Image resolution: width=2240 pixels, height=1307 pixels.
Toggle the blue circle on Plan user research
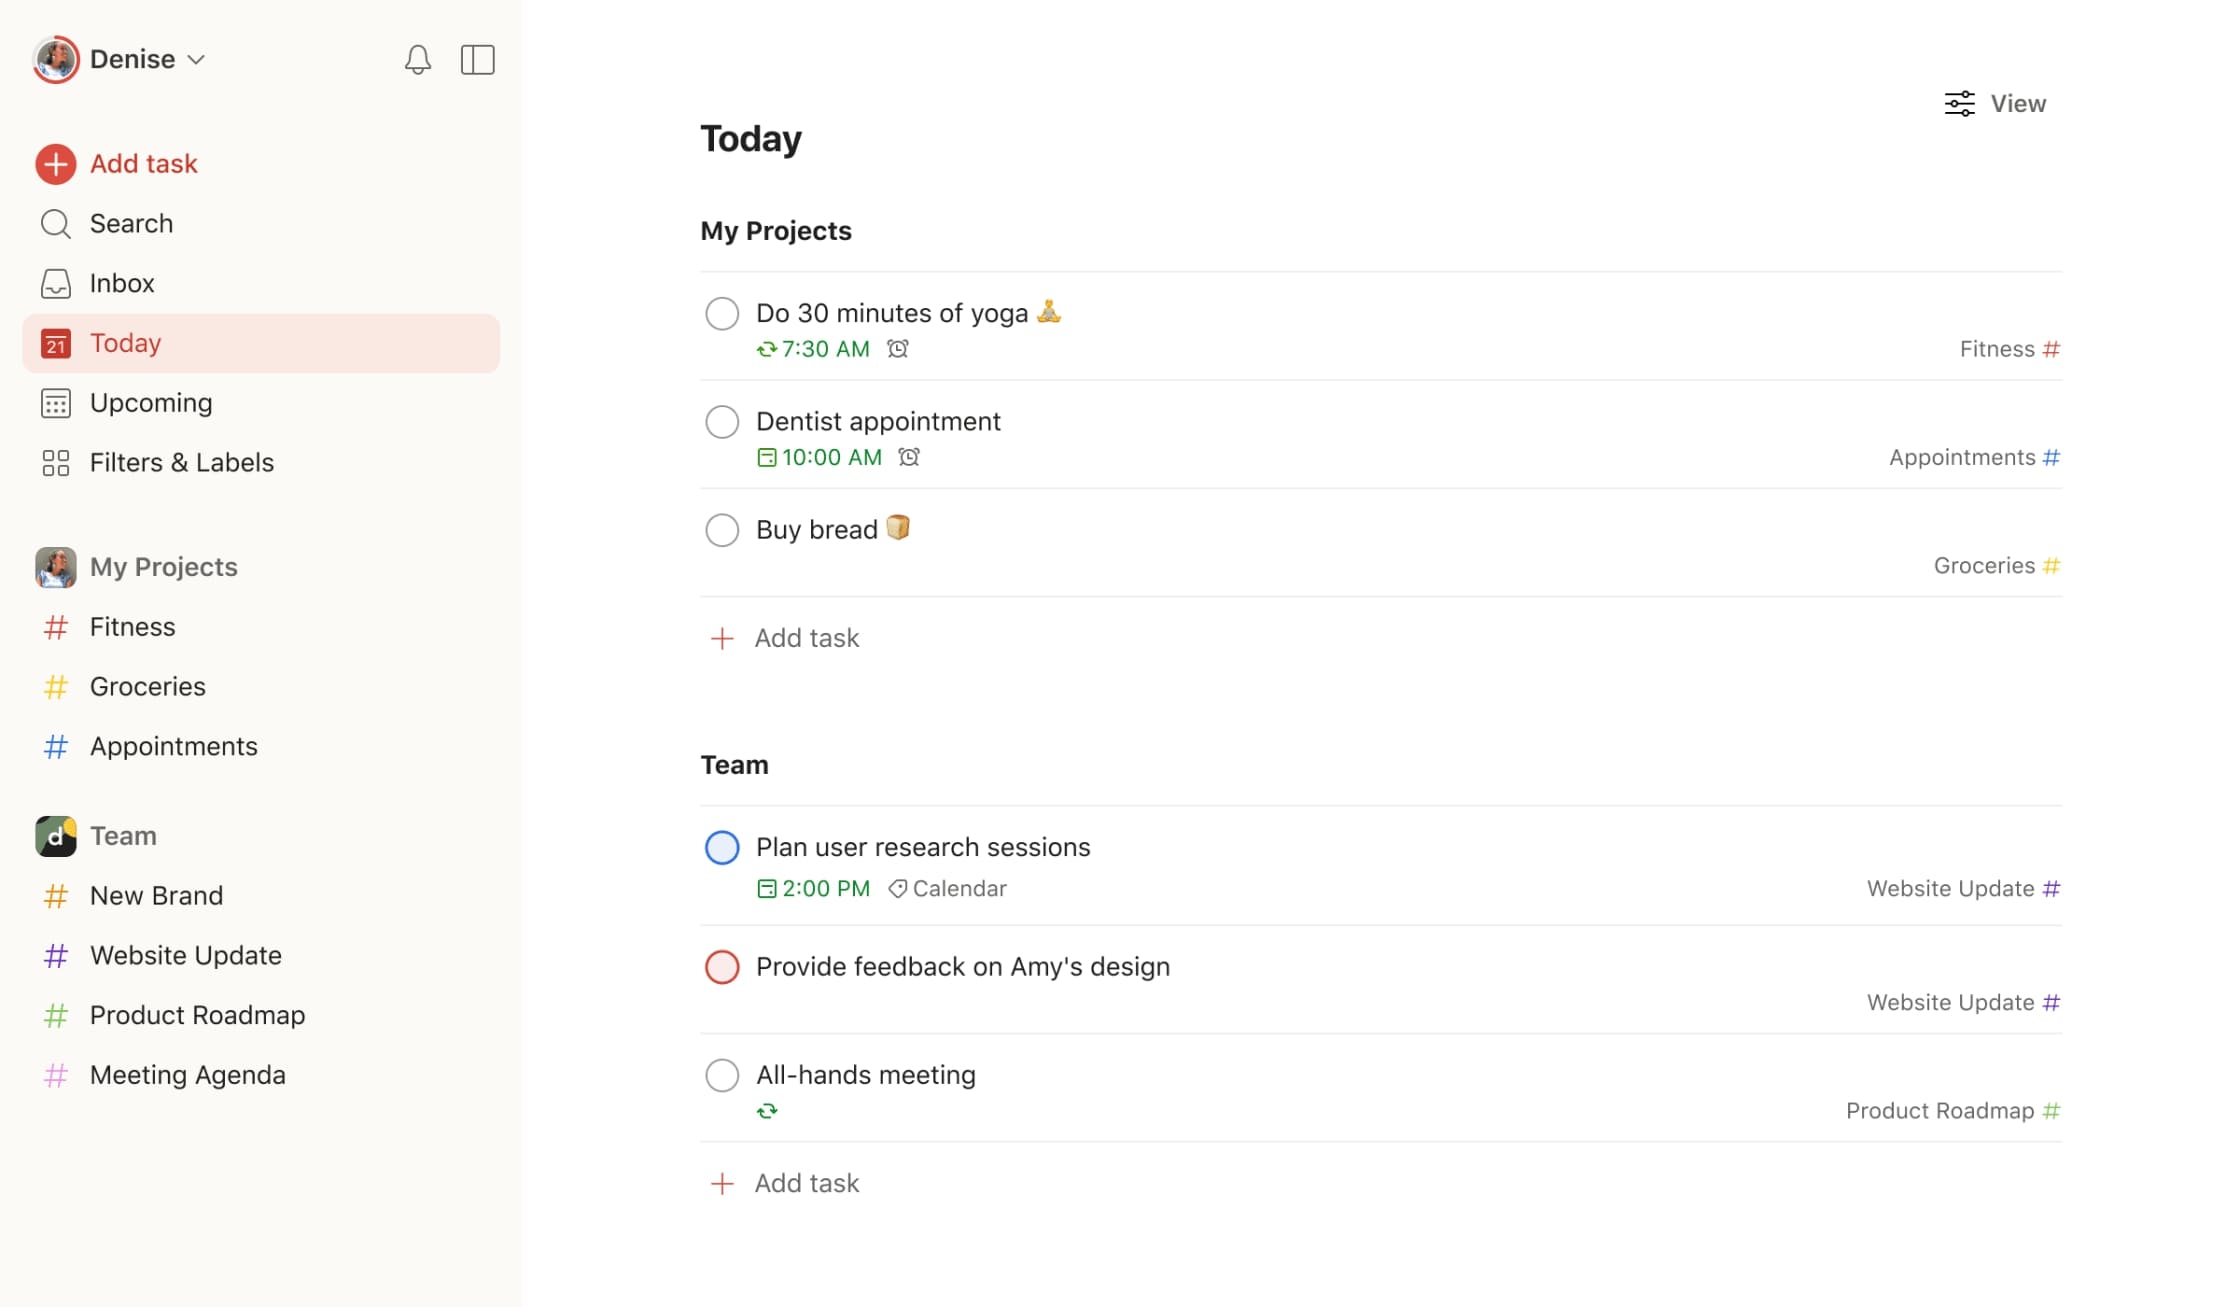[720, 848]
